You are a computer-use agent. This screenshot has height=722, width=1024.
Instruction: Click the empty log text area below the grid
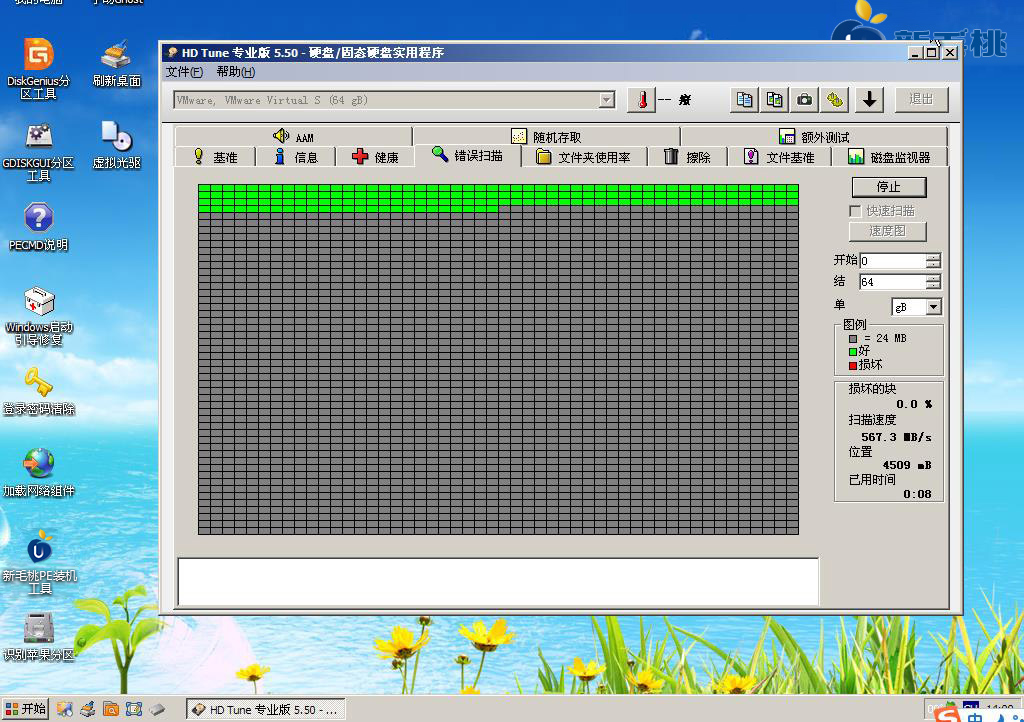[498, 582]
